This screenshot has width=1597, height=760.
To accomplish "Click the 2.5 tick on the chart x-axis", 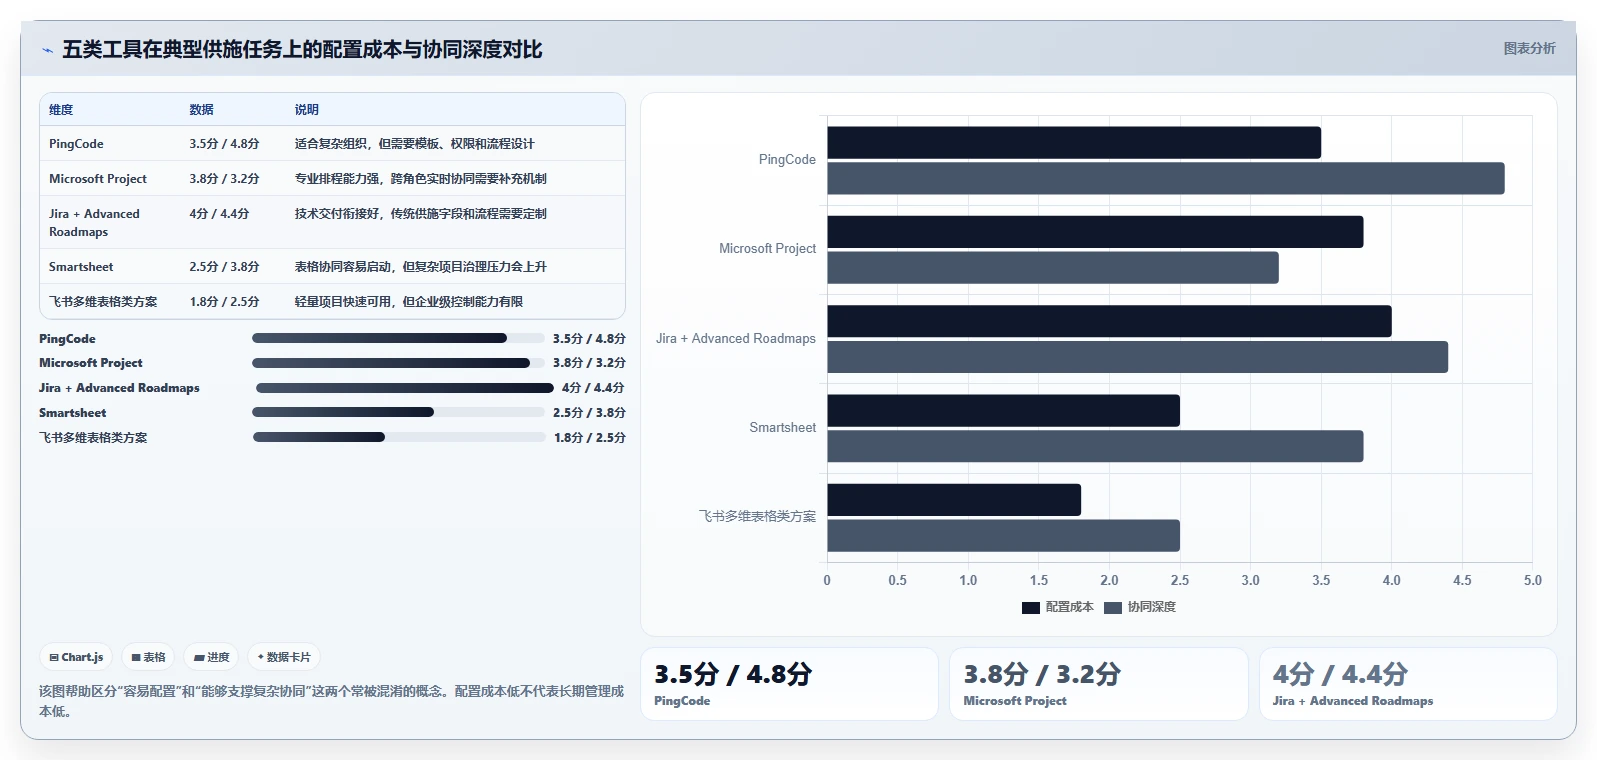I will tap(1180, 580).
